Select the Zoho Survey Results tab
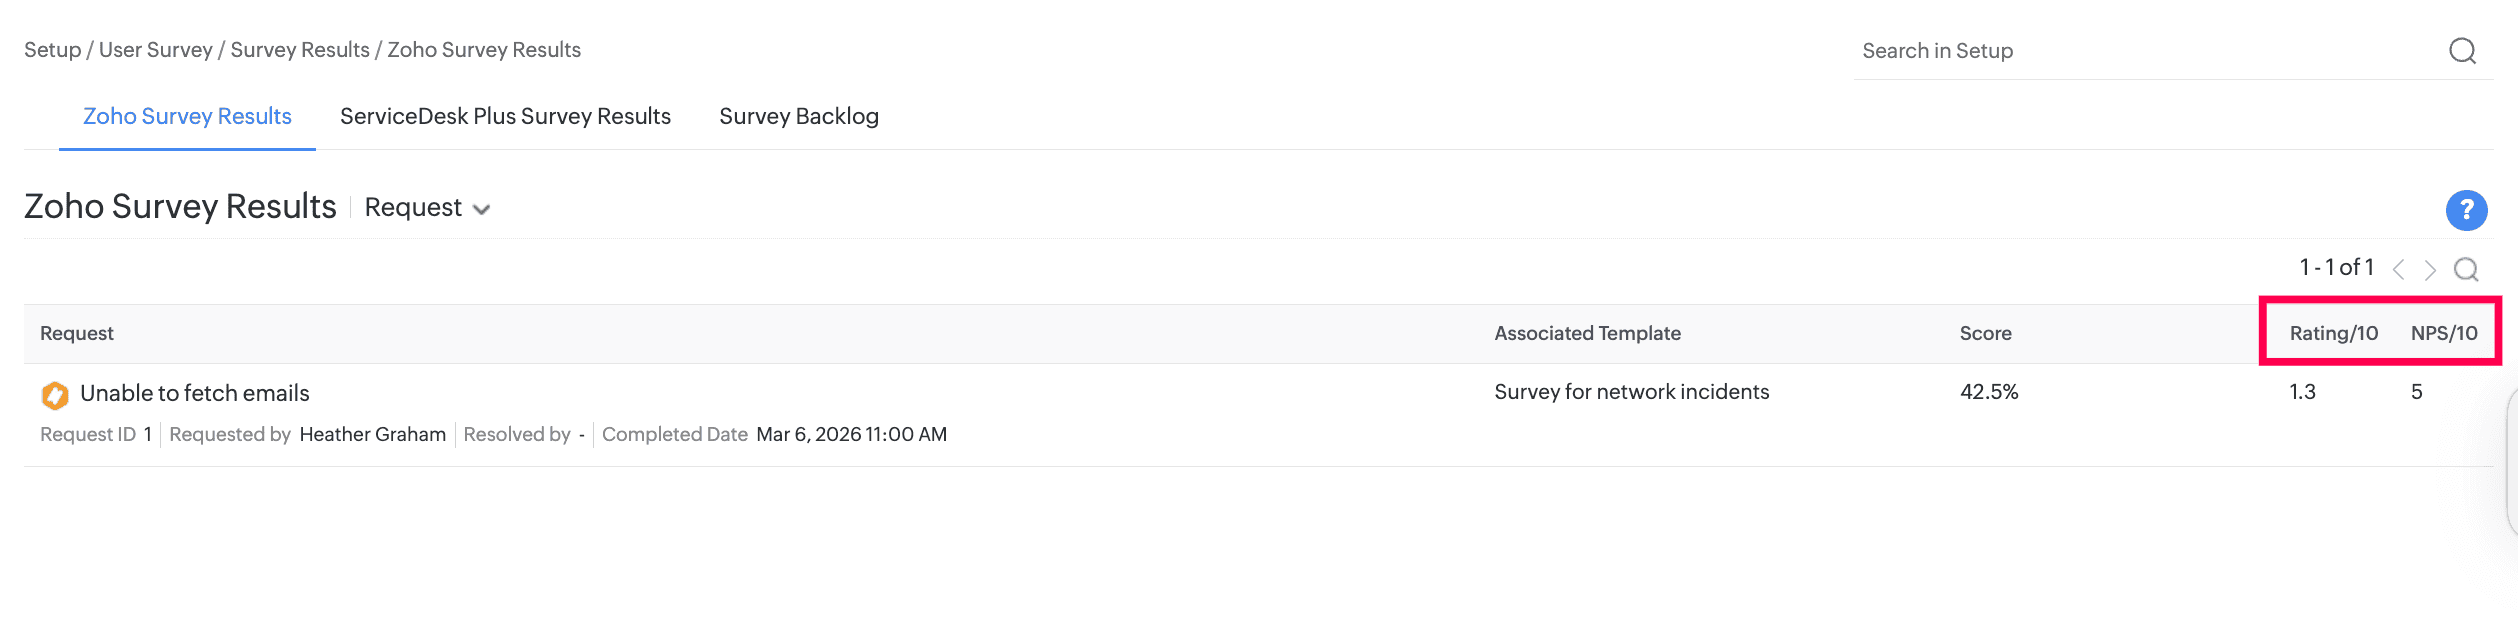2518x636 pixels. click(187, 117)
